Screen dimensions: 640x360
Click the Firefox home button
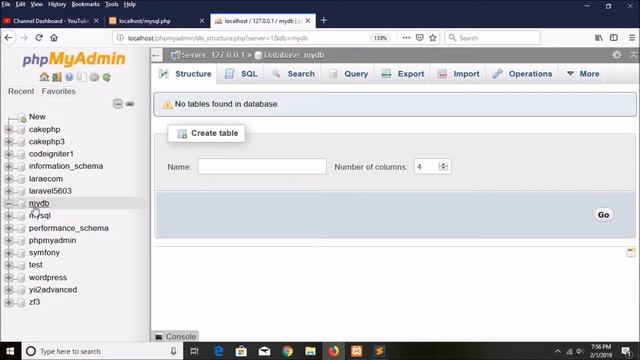tap(54, 38)
